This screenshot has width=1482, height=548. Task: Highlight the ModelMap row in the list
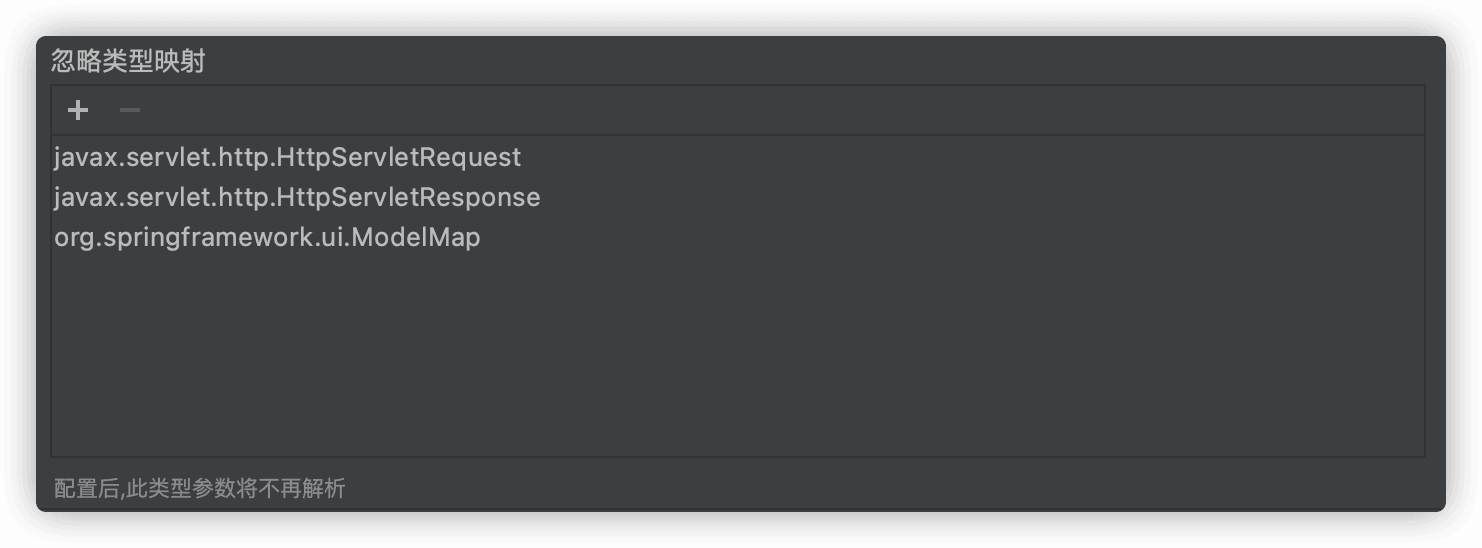pyautogui.click(x=267, y=238)
